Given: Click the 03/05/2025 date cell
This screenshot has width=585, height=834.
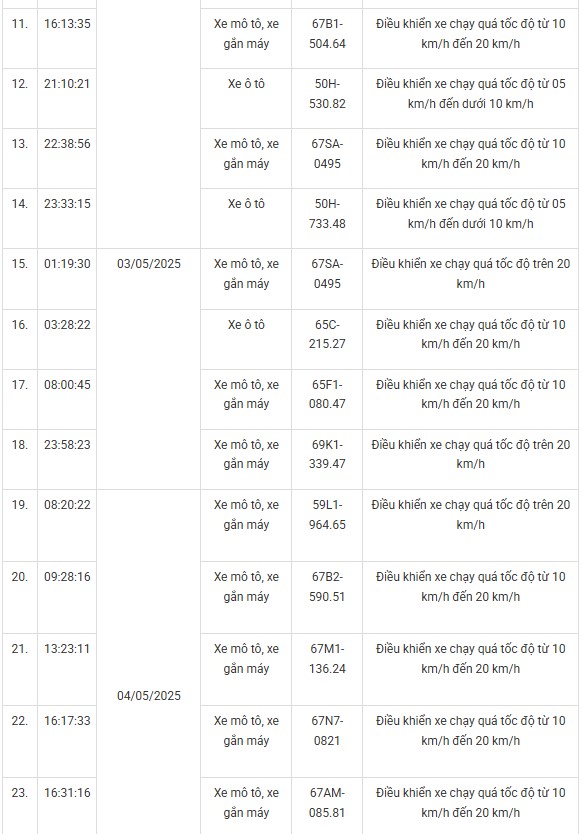Looking at the screenshot, I should 148,369.
